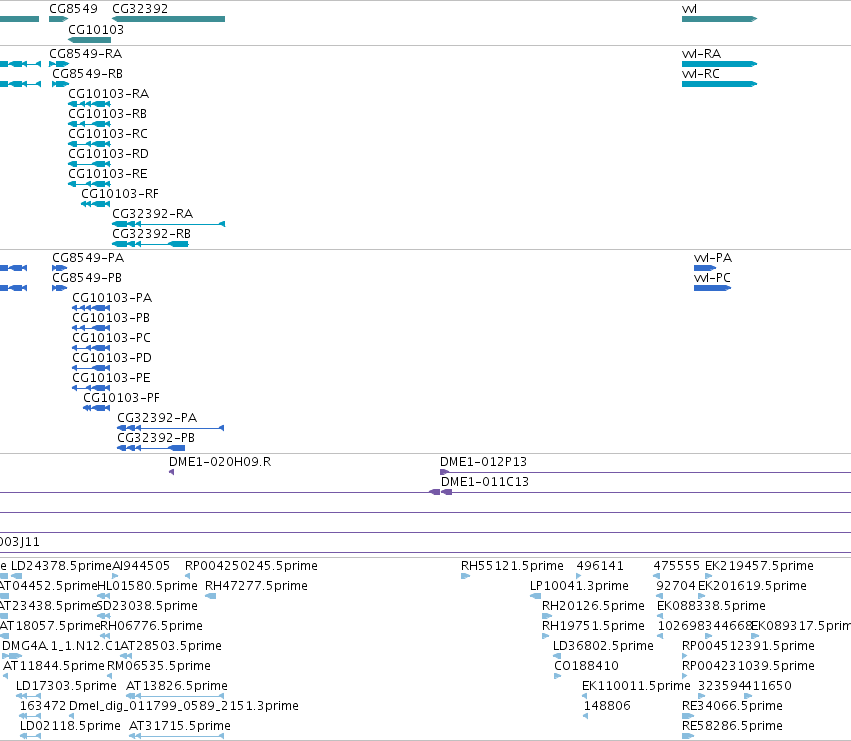Viewport: 851px width, 741px height.
Task: Open transcript CG10103-RF
Action: tap(120, 194)
